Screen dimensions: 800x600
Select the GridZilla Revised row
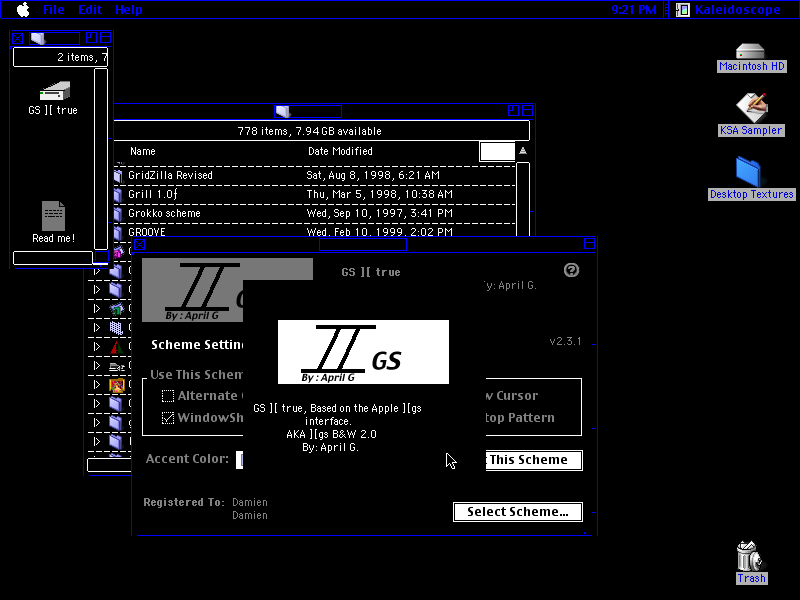coord(314,176)
